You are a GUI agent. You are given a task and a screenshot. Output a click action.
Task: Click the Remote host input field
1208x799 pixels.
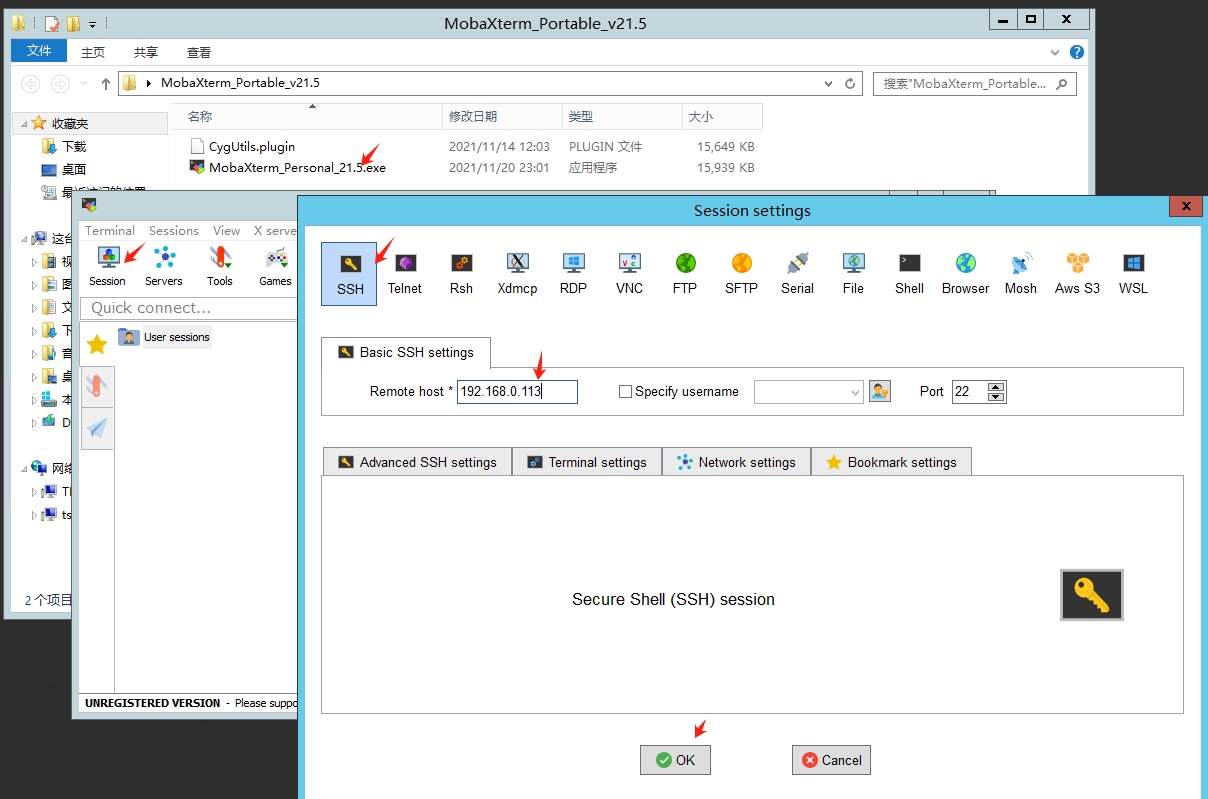point(517,392)
